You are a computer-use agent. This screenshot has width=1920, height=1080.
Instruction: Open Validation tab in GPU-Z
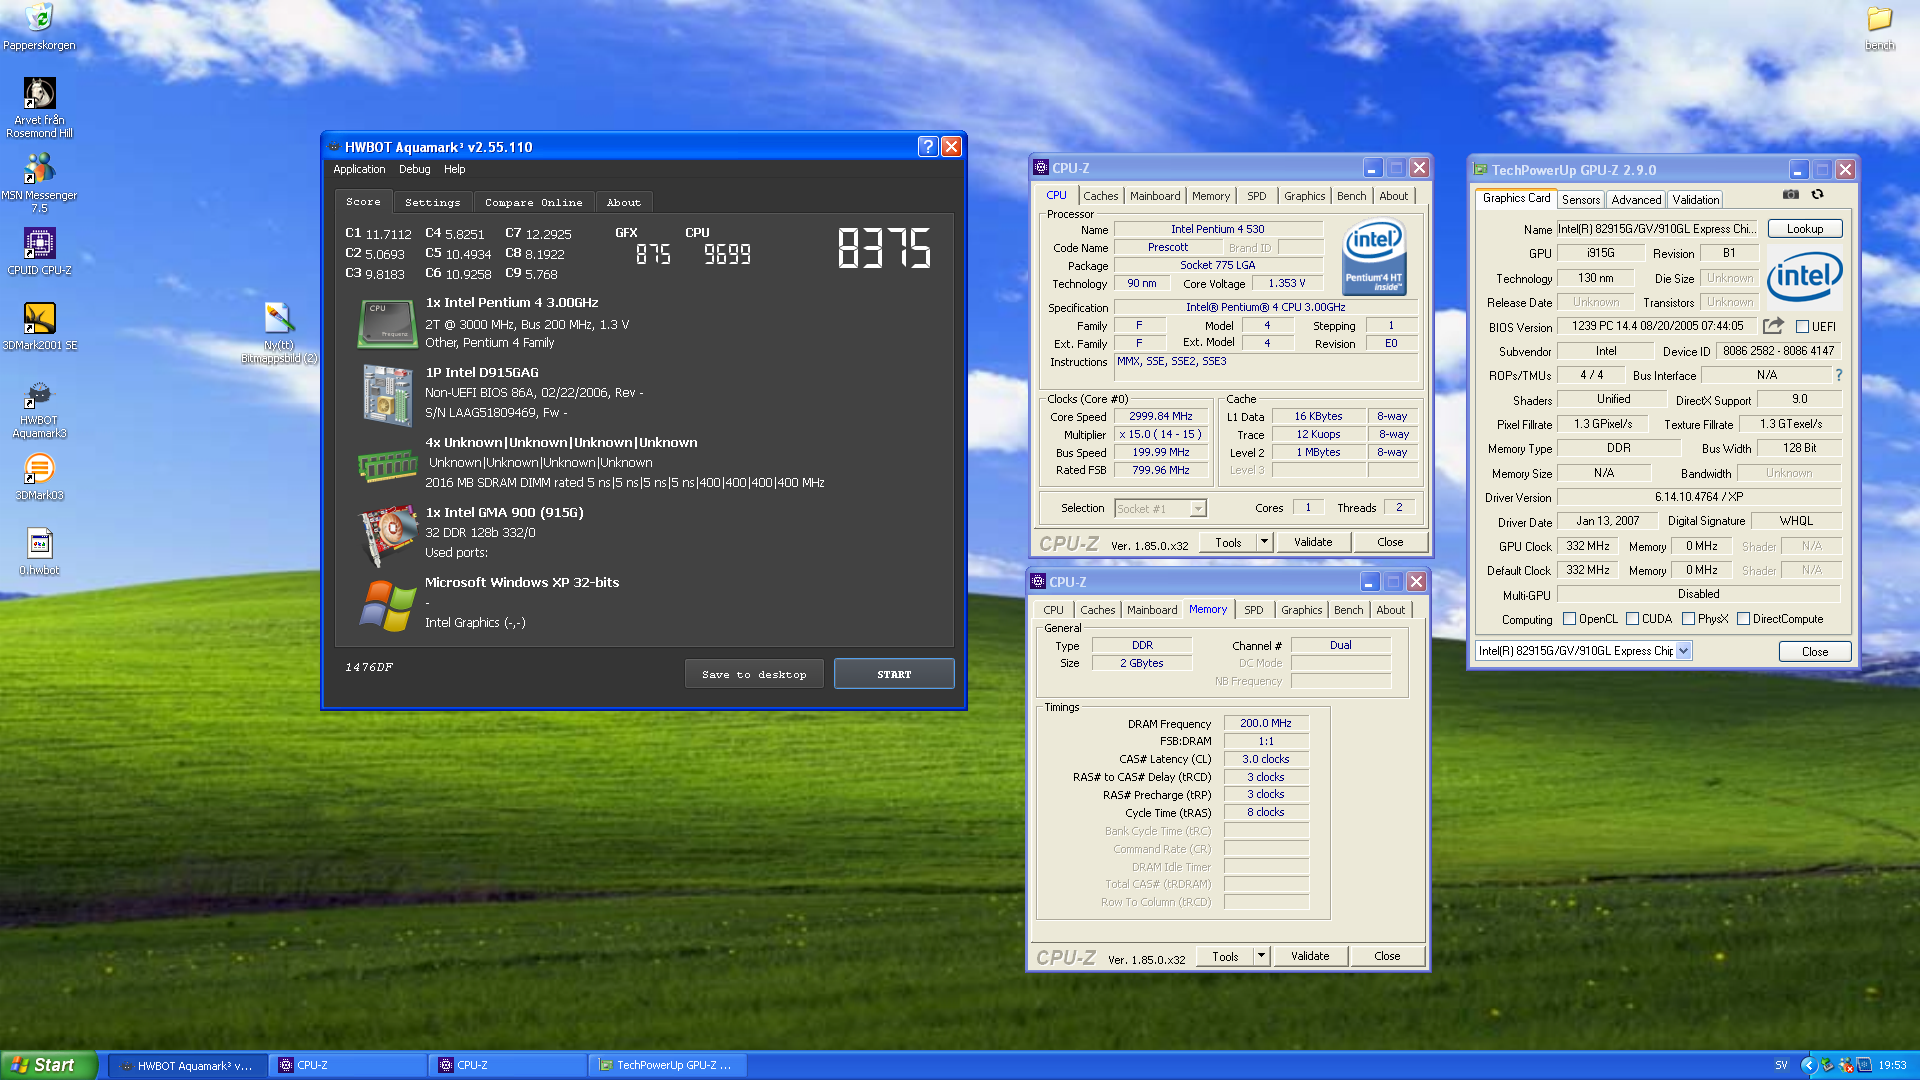[x=1696, y=200]
